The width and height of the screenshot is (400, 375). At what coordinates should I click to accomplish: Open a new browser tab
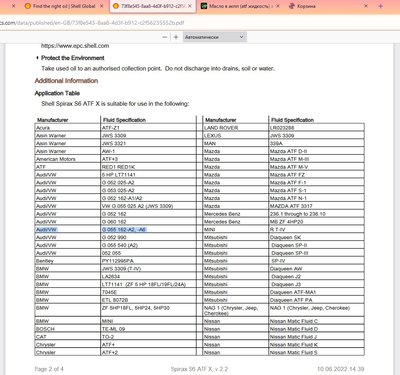tap(381, 6)
